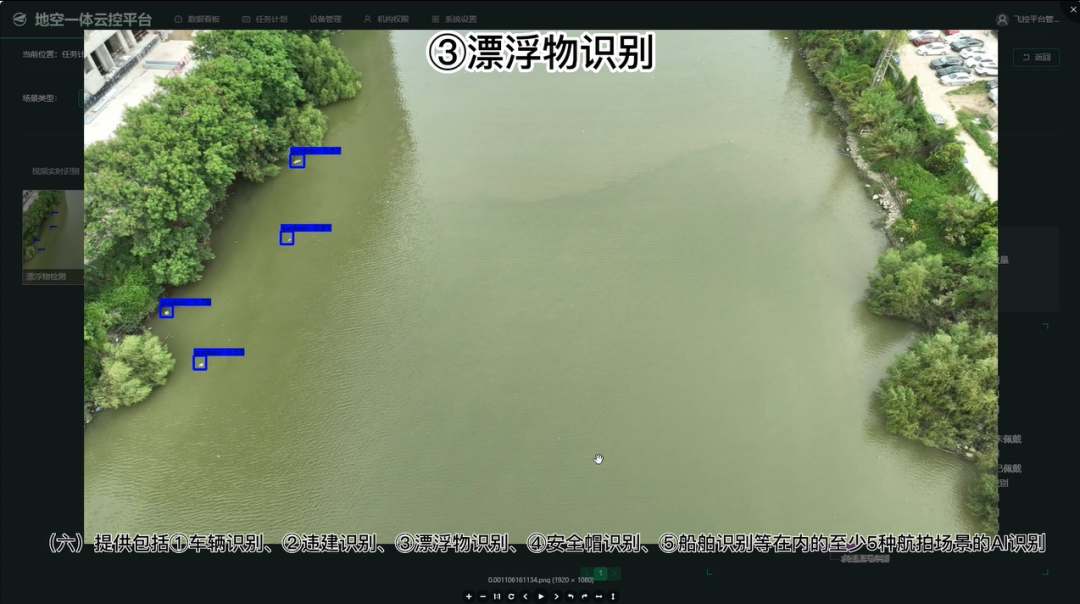
Task: Select the 漂浮物检测 thumbnail
Action: [x=53, y=236]
